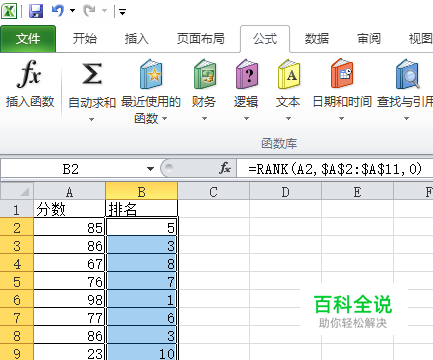
Task: Select row 6 header
Action: [x=17, y=300]
